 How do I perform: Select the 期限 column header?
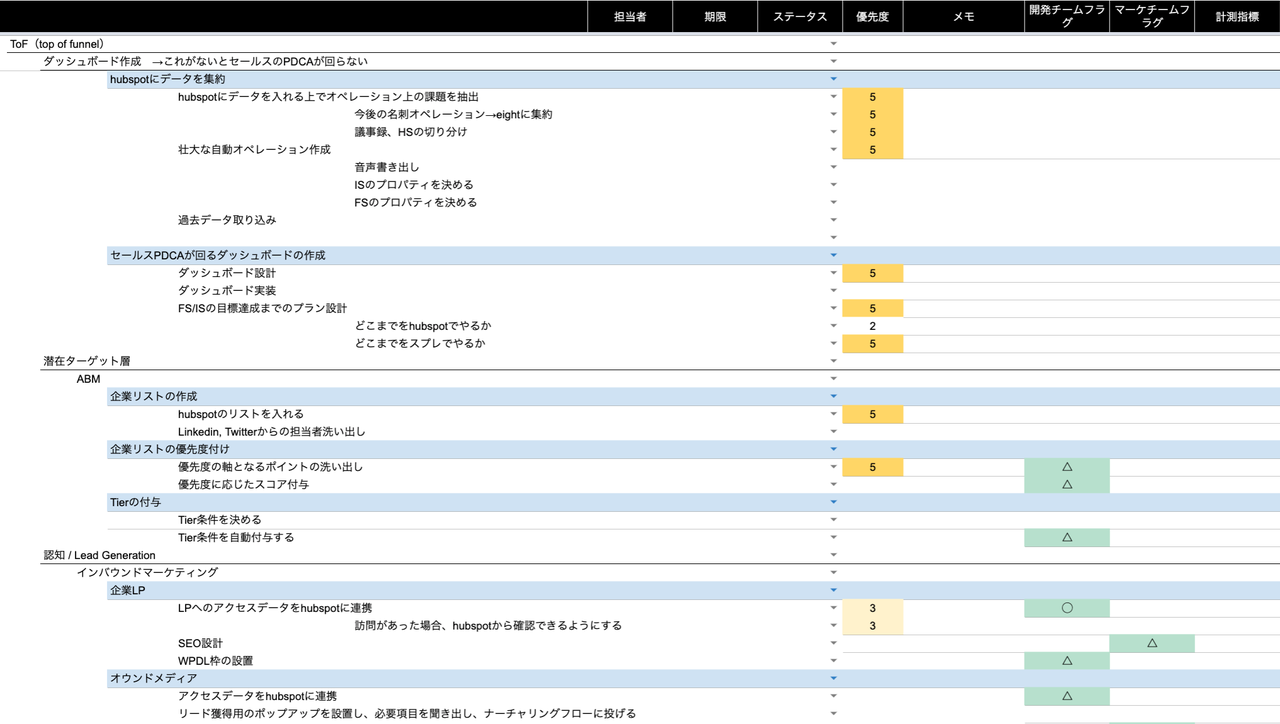point(715,17)
